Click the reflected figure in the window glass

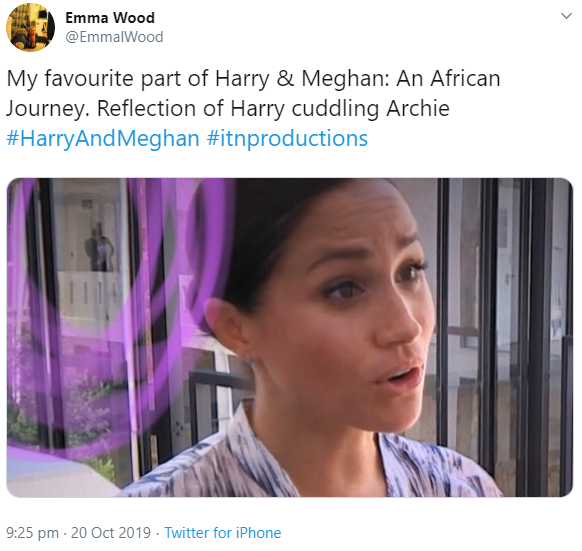tap(98, 247)
